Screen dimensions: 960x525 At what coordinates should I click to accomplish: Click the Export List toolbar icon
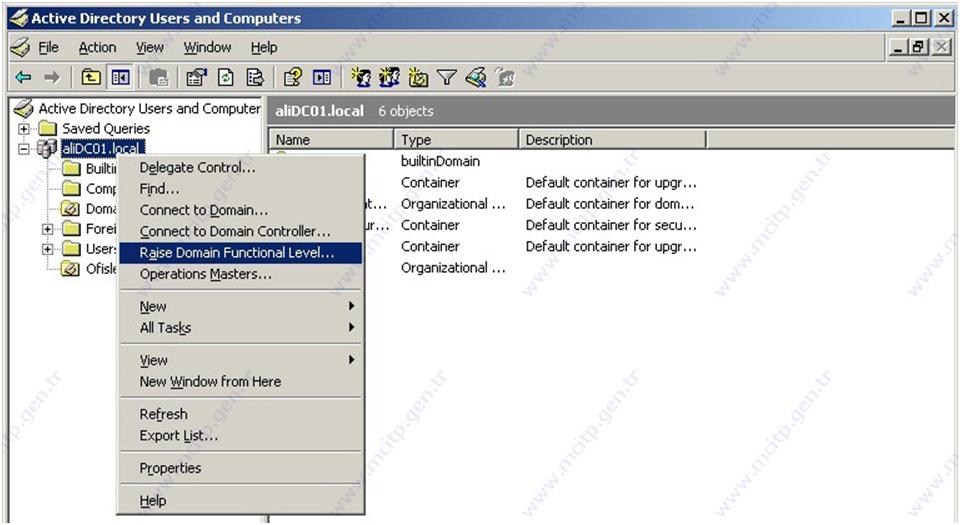pos(255,77)
